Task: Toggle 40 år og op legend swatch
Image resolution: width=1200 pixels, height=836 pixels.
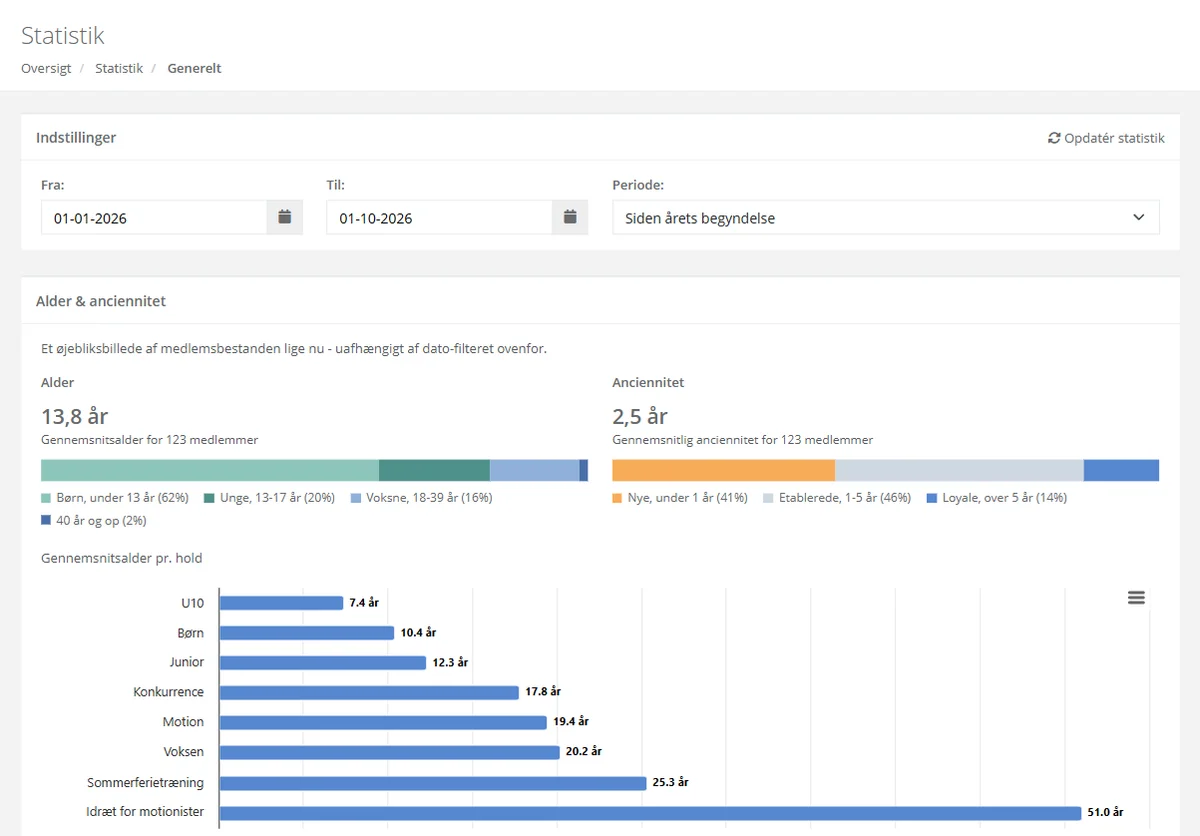Action: (x=46, y=520)
